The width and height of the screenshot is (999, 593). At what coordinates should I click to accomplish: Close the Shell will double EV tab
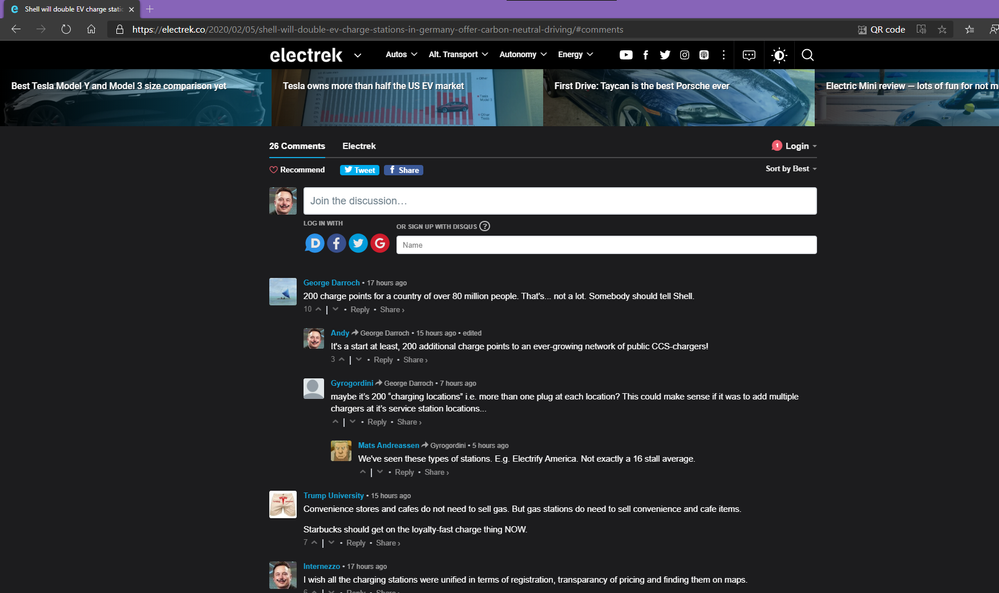[131, 9]
